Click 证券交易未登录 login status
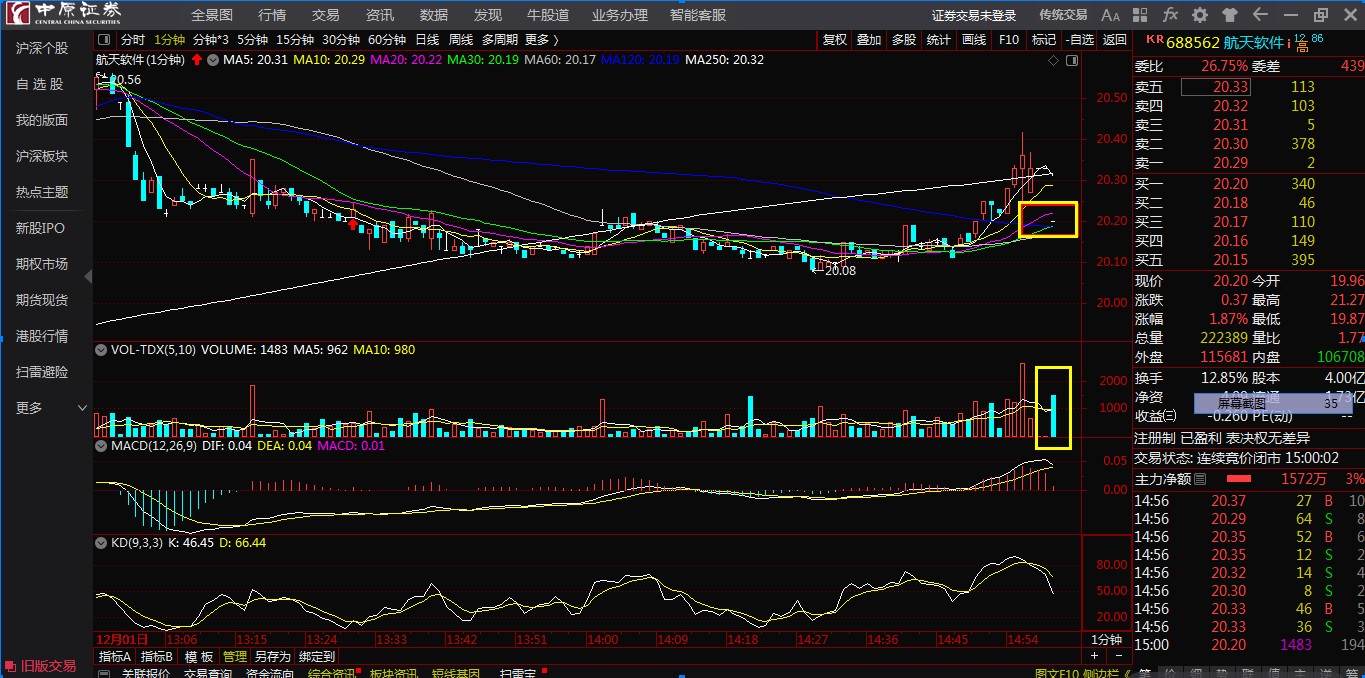The image size is (1365, 678). pyautogui.click(x=974, y=15)
